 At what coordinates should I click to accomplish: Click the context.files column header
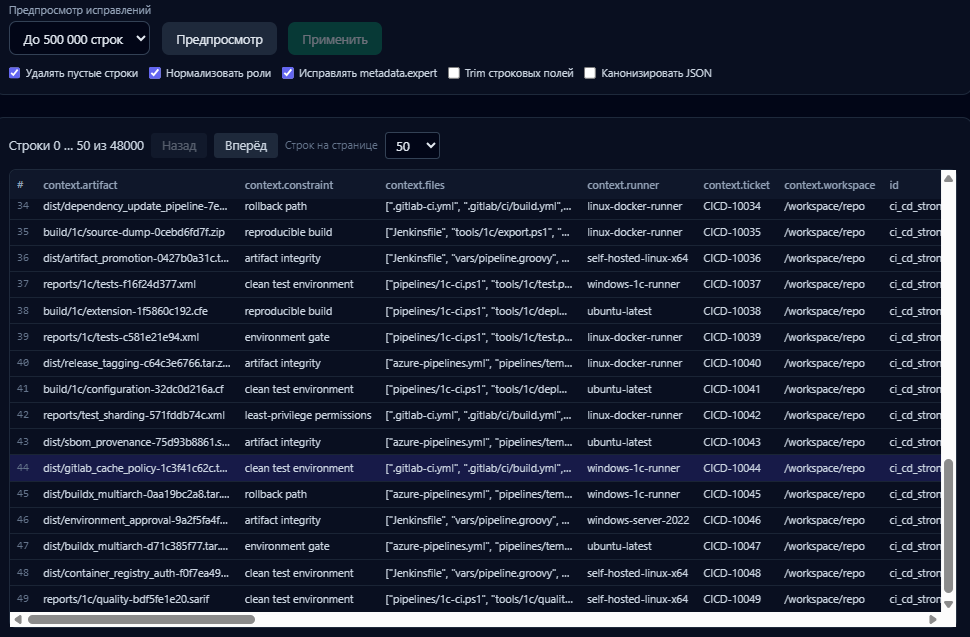click(x=415, y=185)
